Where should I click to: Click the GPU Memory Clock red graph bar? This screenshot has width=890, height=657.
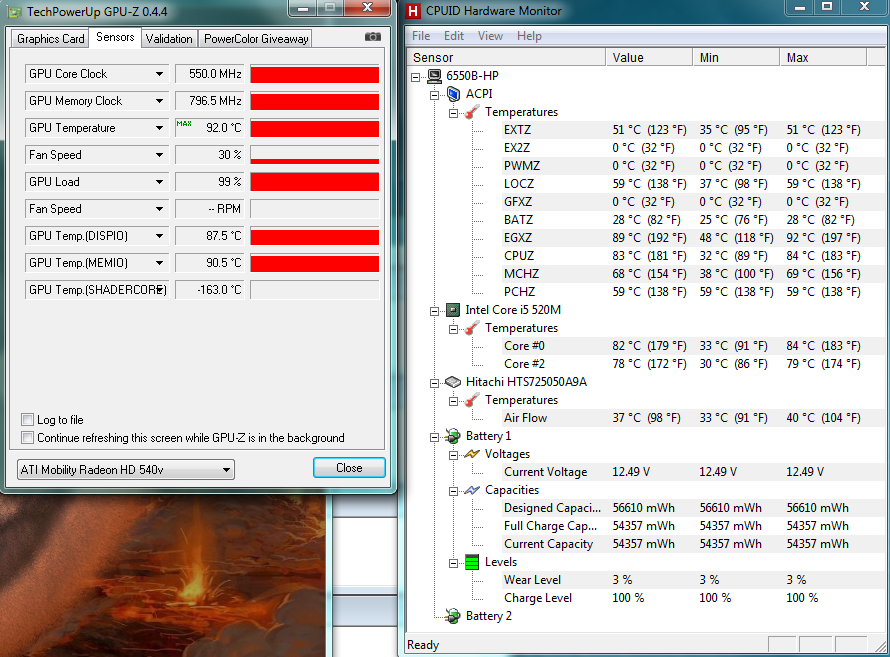pyautogui.click(x=314, y=102)
